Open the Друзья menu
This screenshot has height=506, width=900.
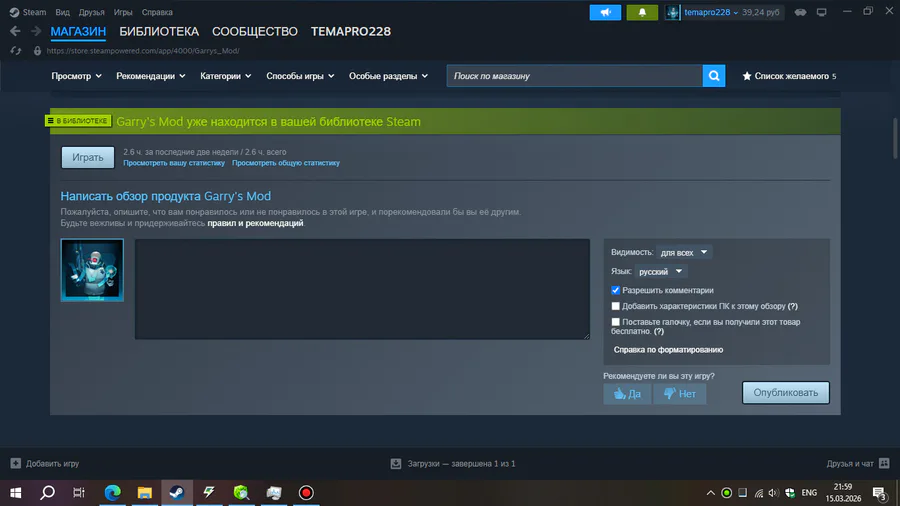tap(91, 12)
